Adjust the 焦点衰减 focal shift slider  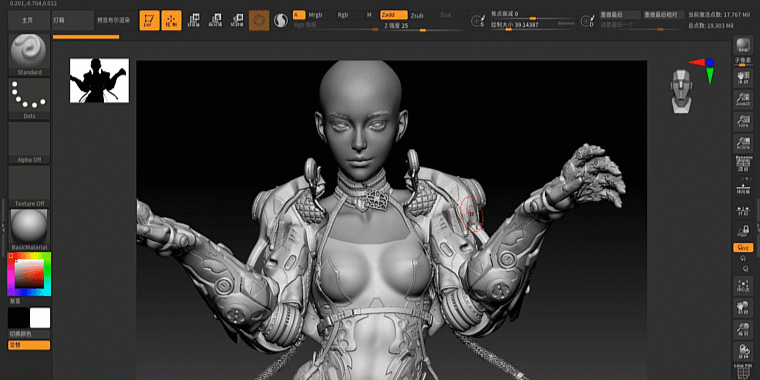coord(532,15)
